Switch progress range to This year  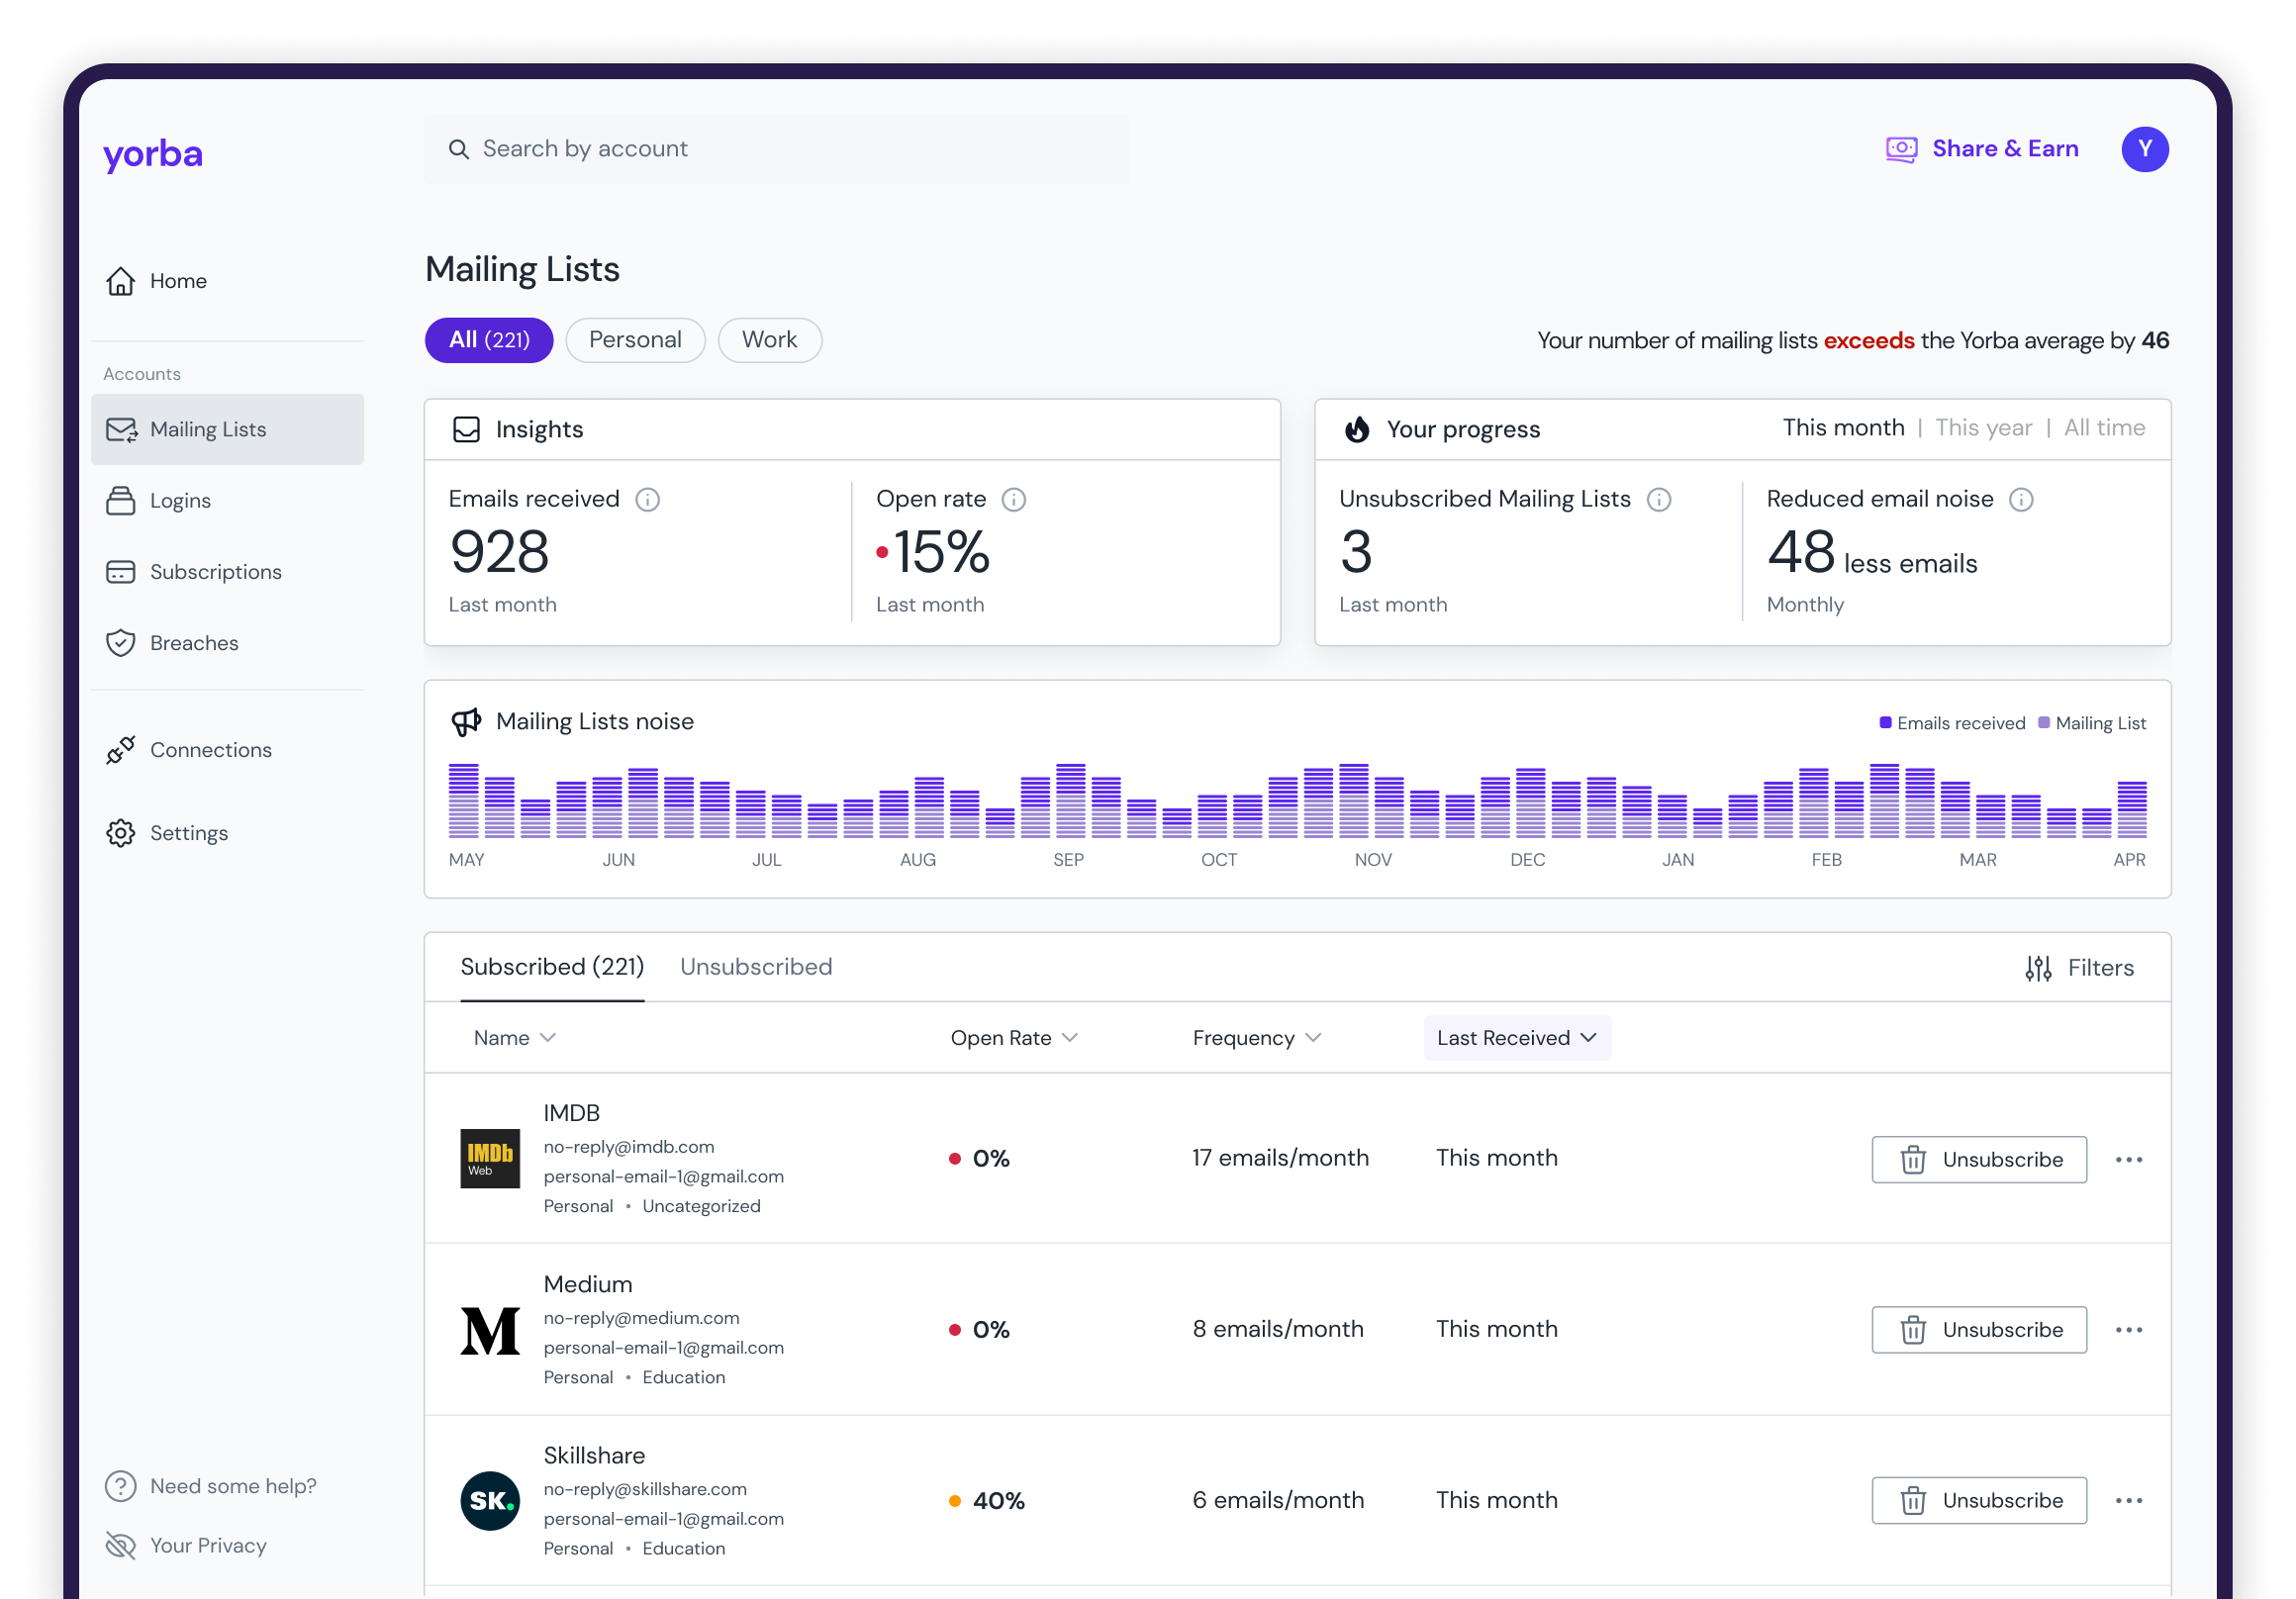1982,428
